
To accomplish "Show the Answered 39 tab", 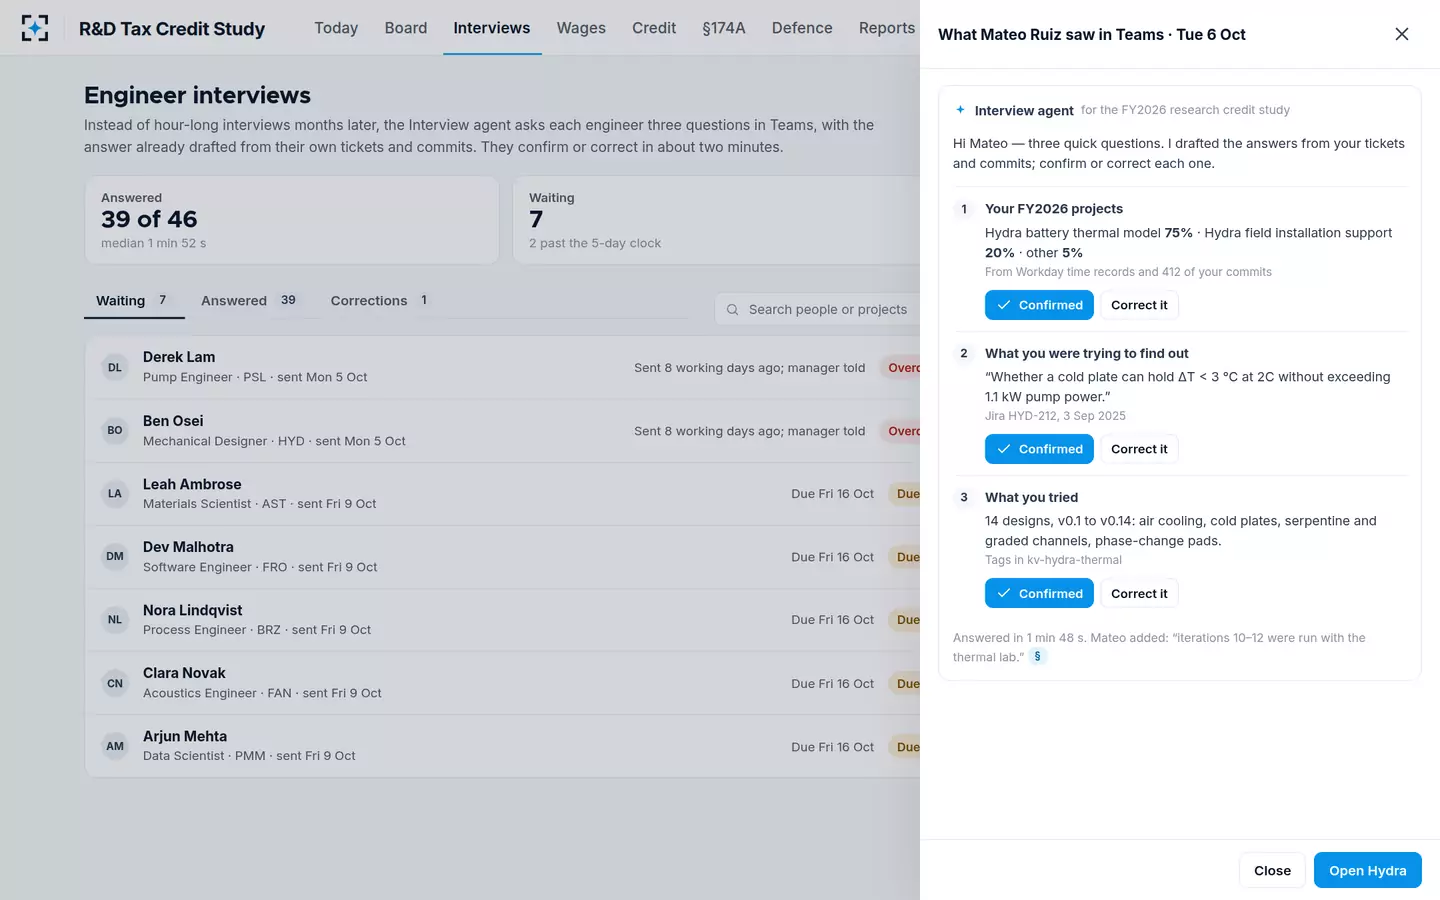I will [251, 301].
